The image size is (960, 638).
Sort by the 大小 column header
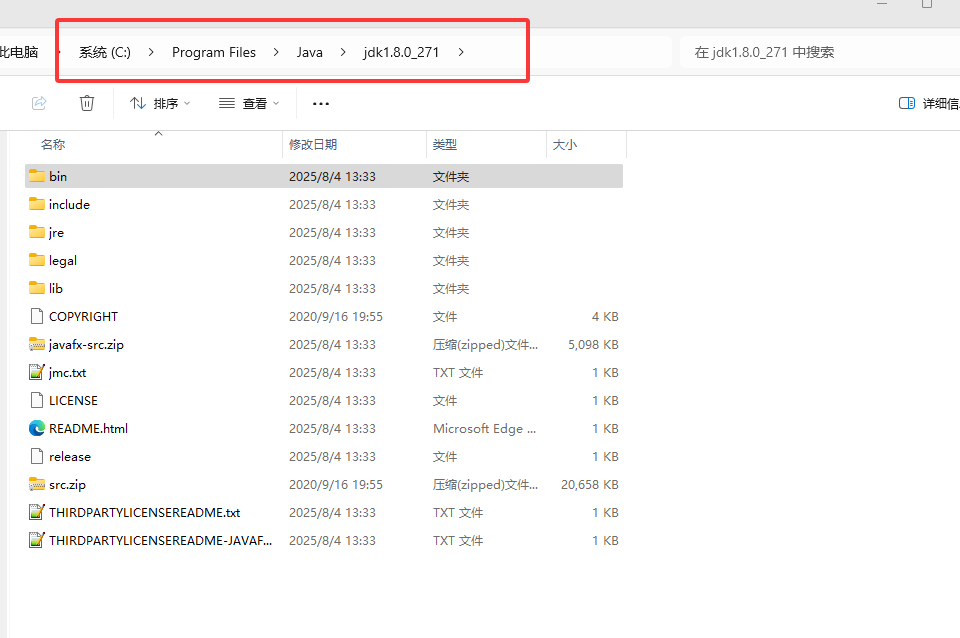pos(587,144)
